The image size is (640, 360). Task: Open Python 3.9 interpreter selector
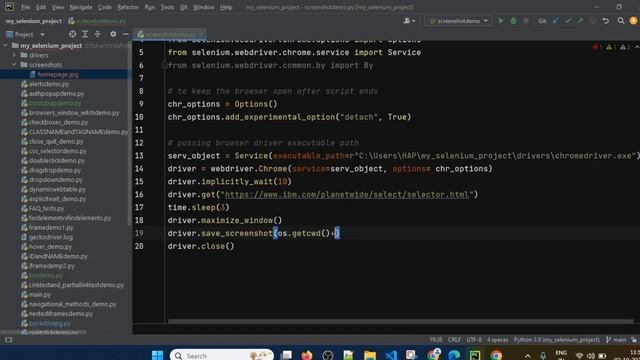[557, 340]
